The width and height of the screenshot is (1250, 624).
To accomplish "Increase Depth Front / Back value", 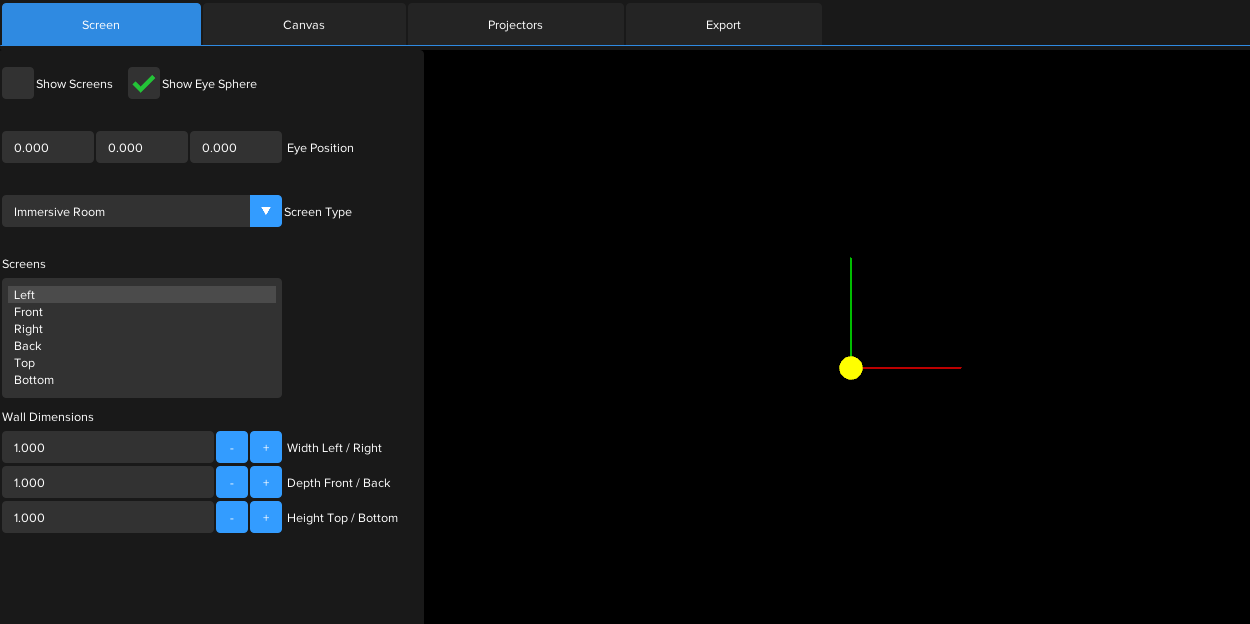I will click(266, 483).
